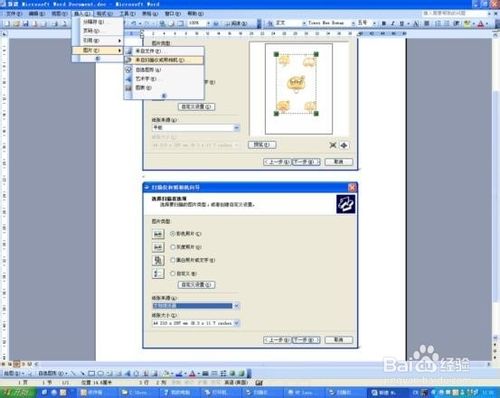Image resolution: width=500 pixels, height=398 pixels.
Task: Click the Windows Start button
Action: click(x=17, y=392)
